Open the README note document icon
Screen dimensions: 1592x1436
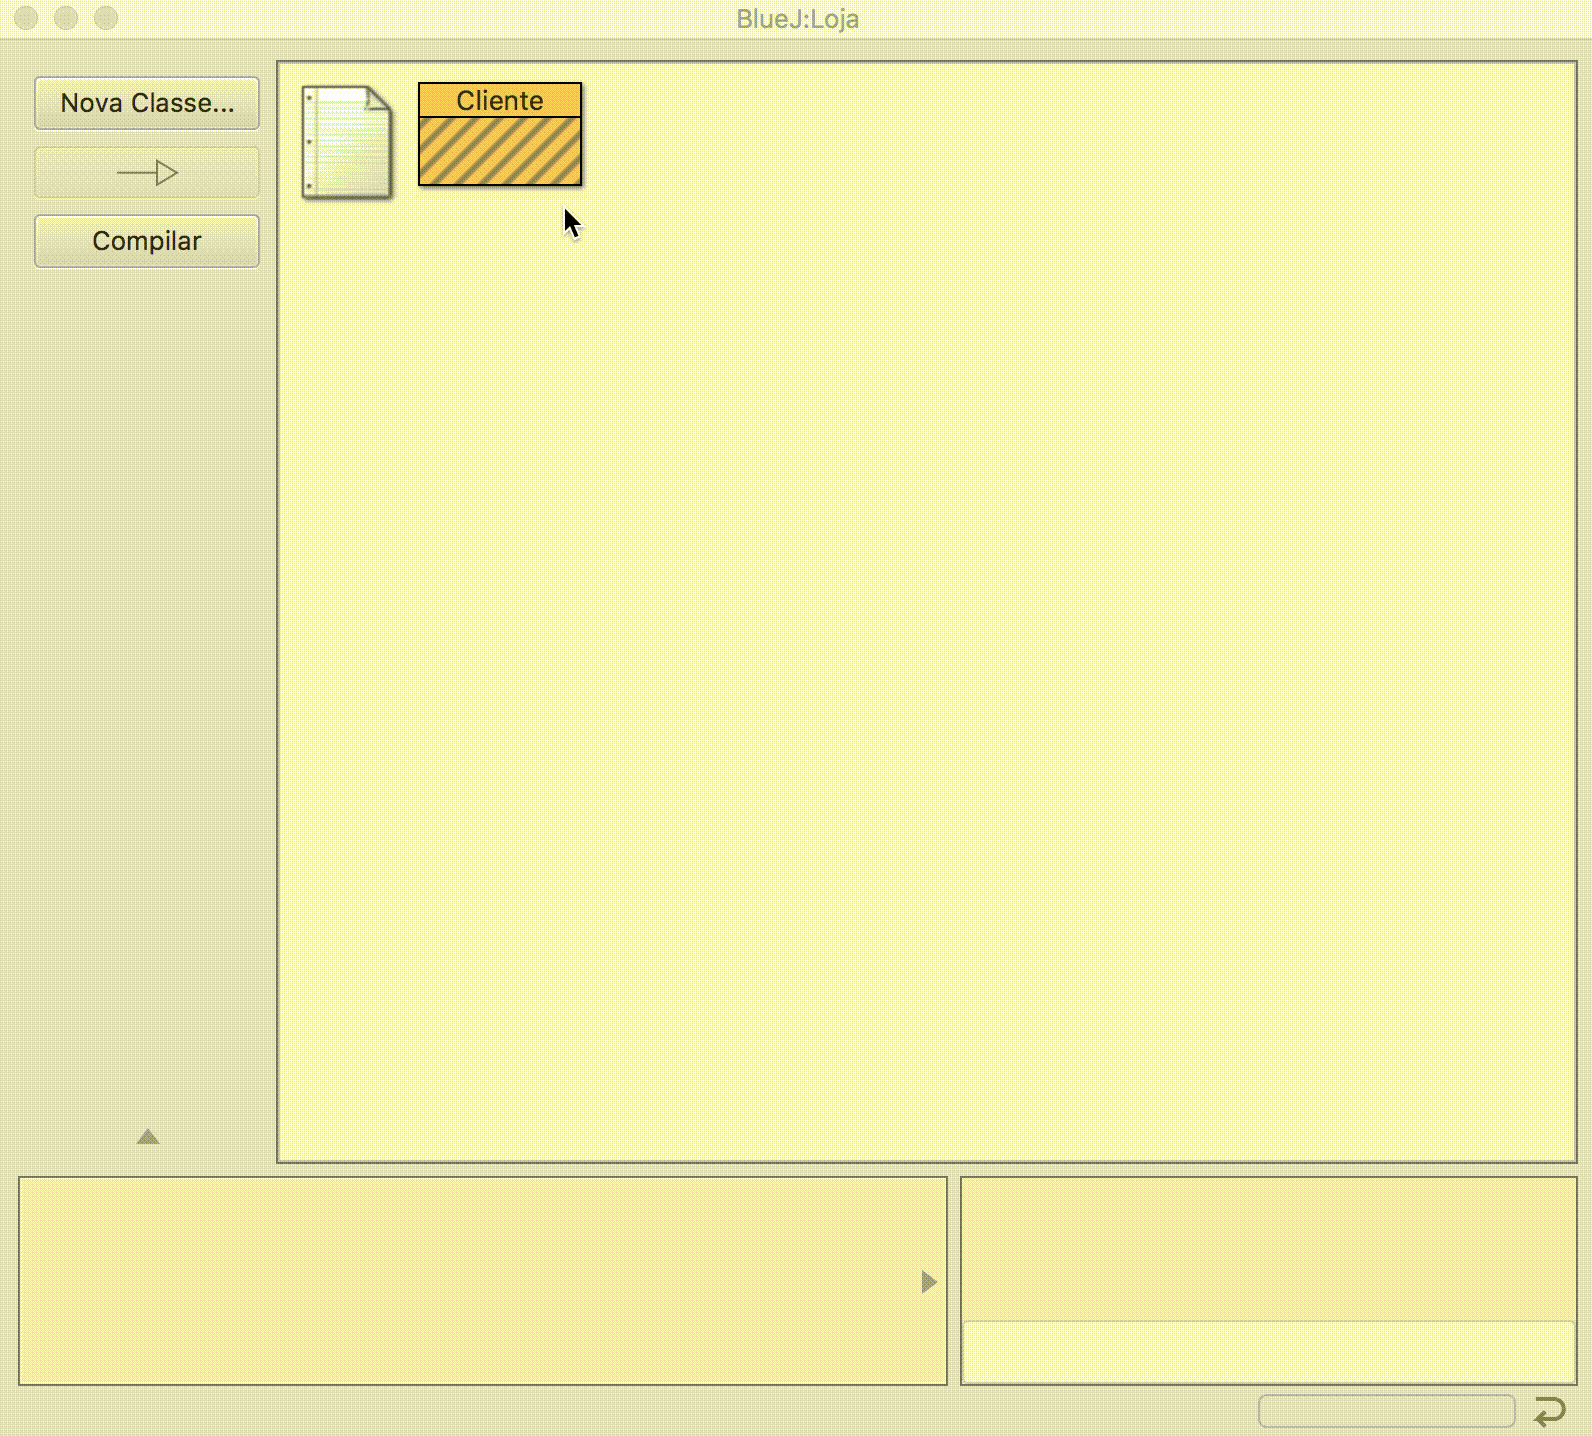click(346, 142)
